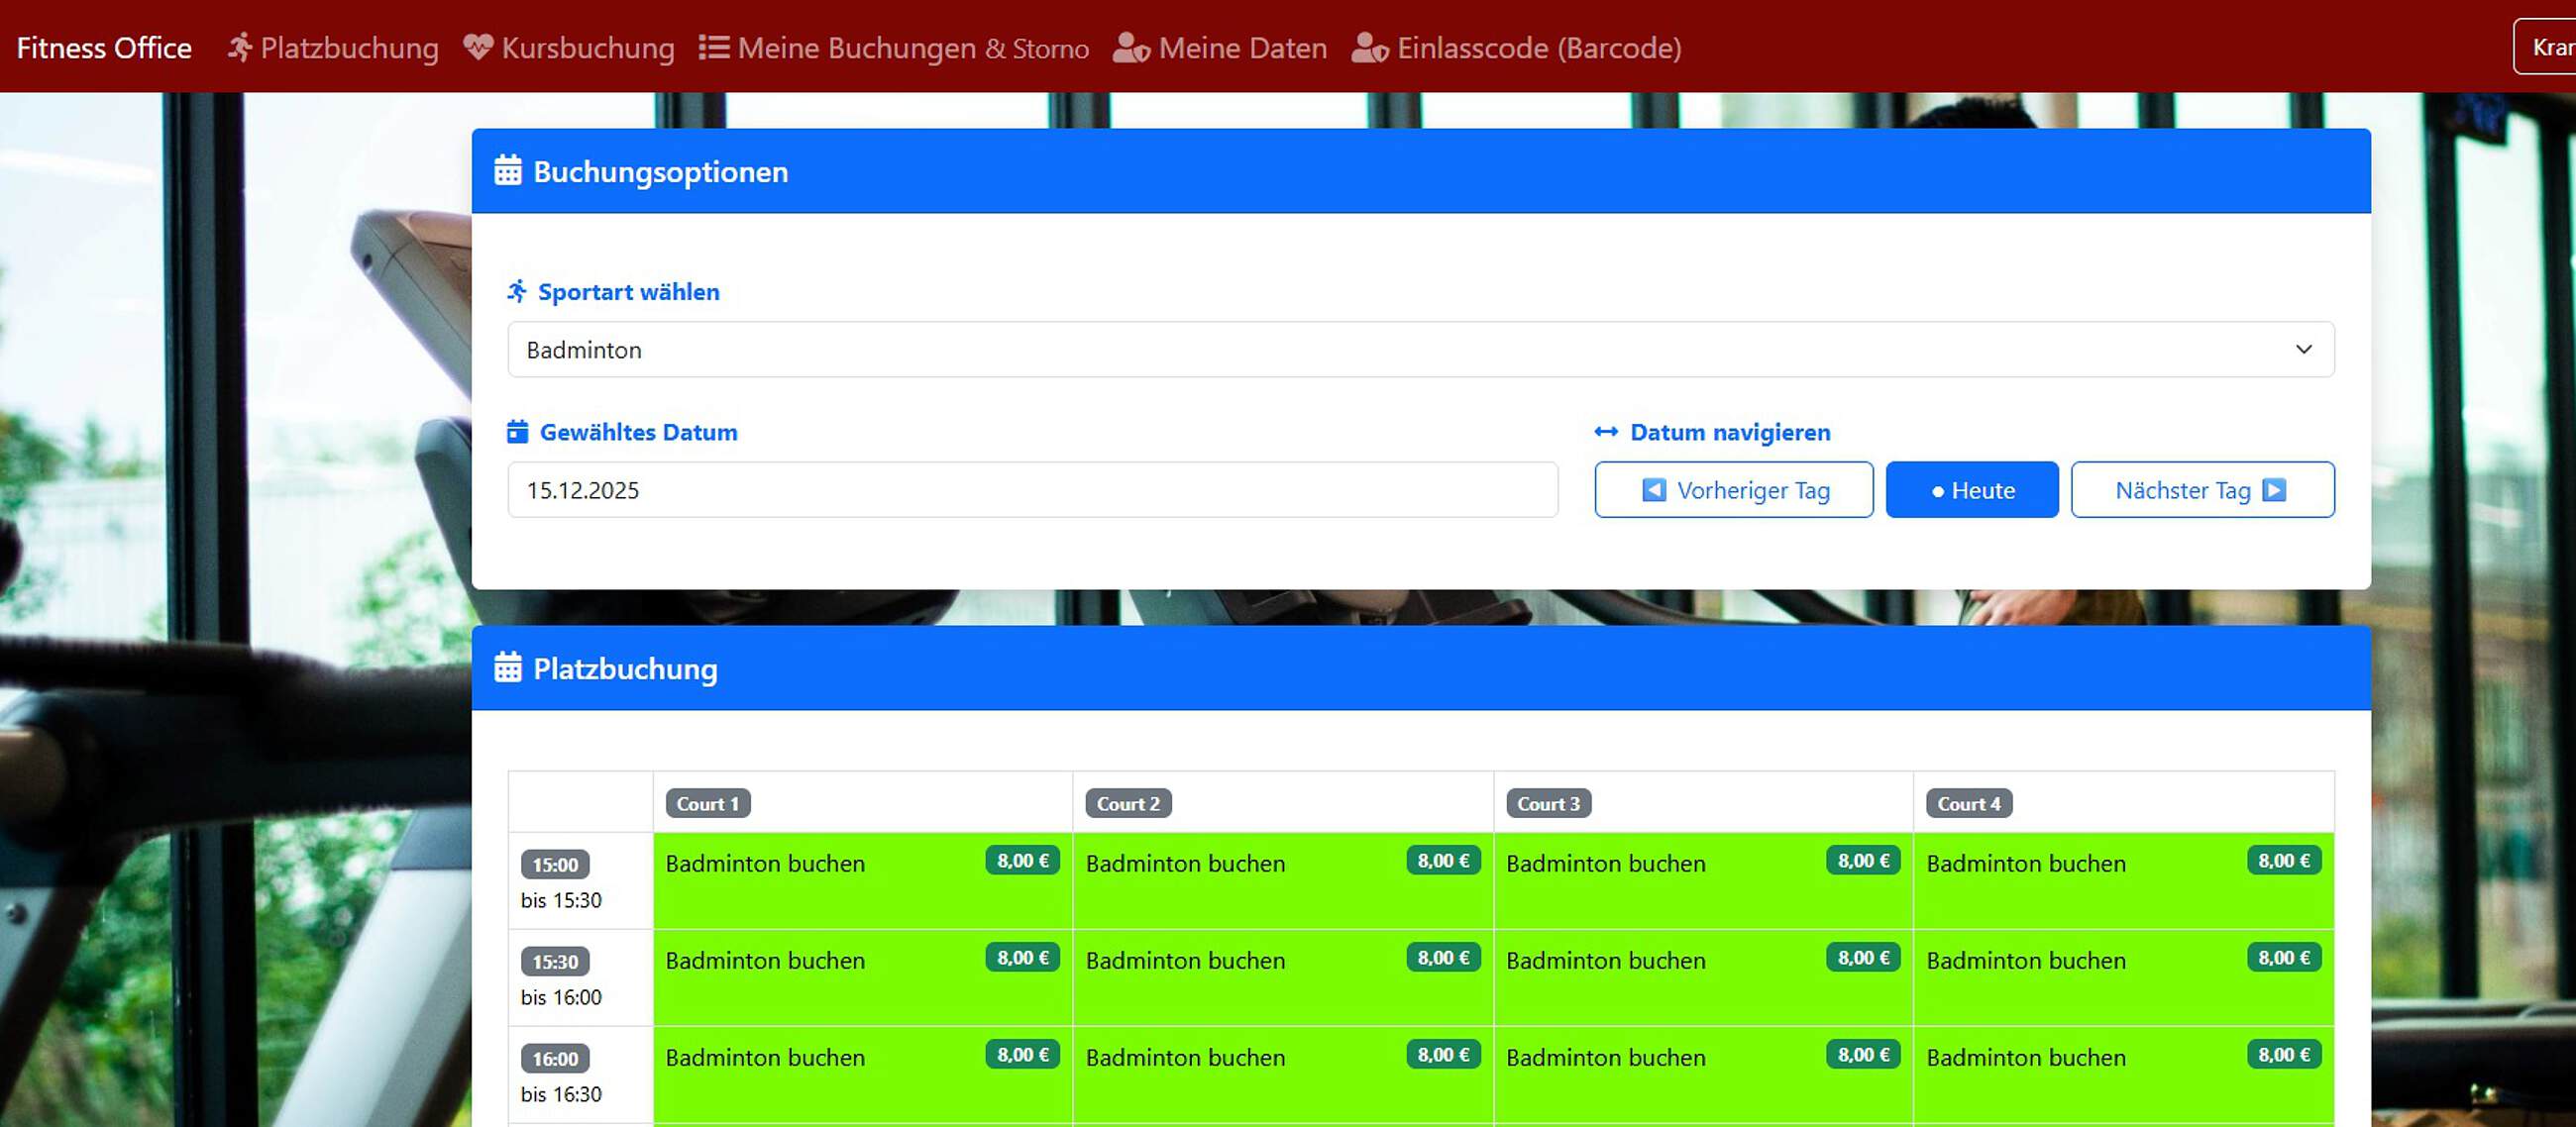Viewport: 2576px width, 1127px height.
Task: Click the user icon beside Meine Daten
Action: (1131, 47)
